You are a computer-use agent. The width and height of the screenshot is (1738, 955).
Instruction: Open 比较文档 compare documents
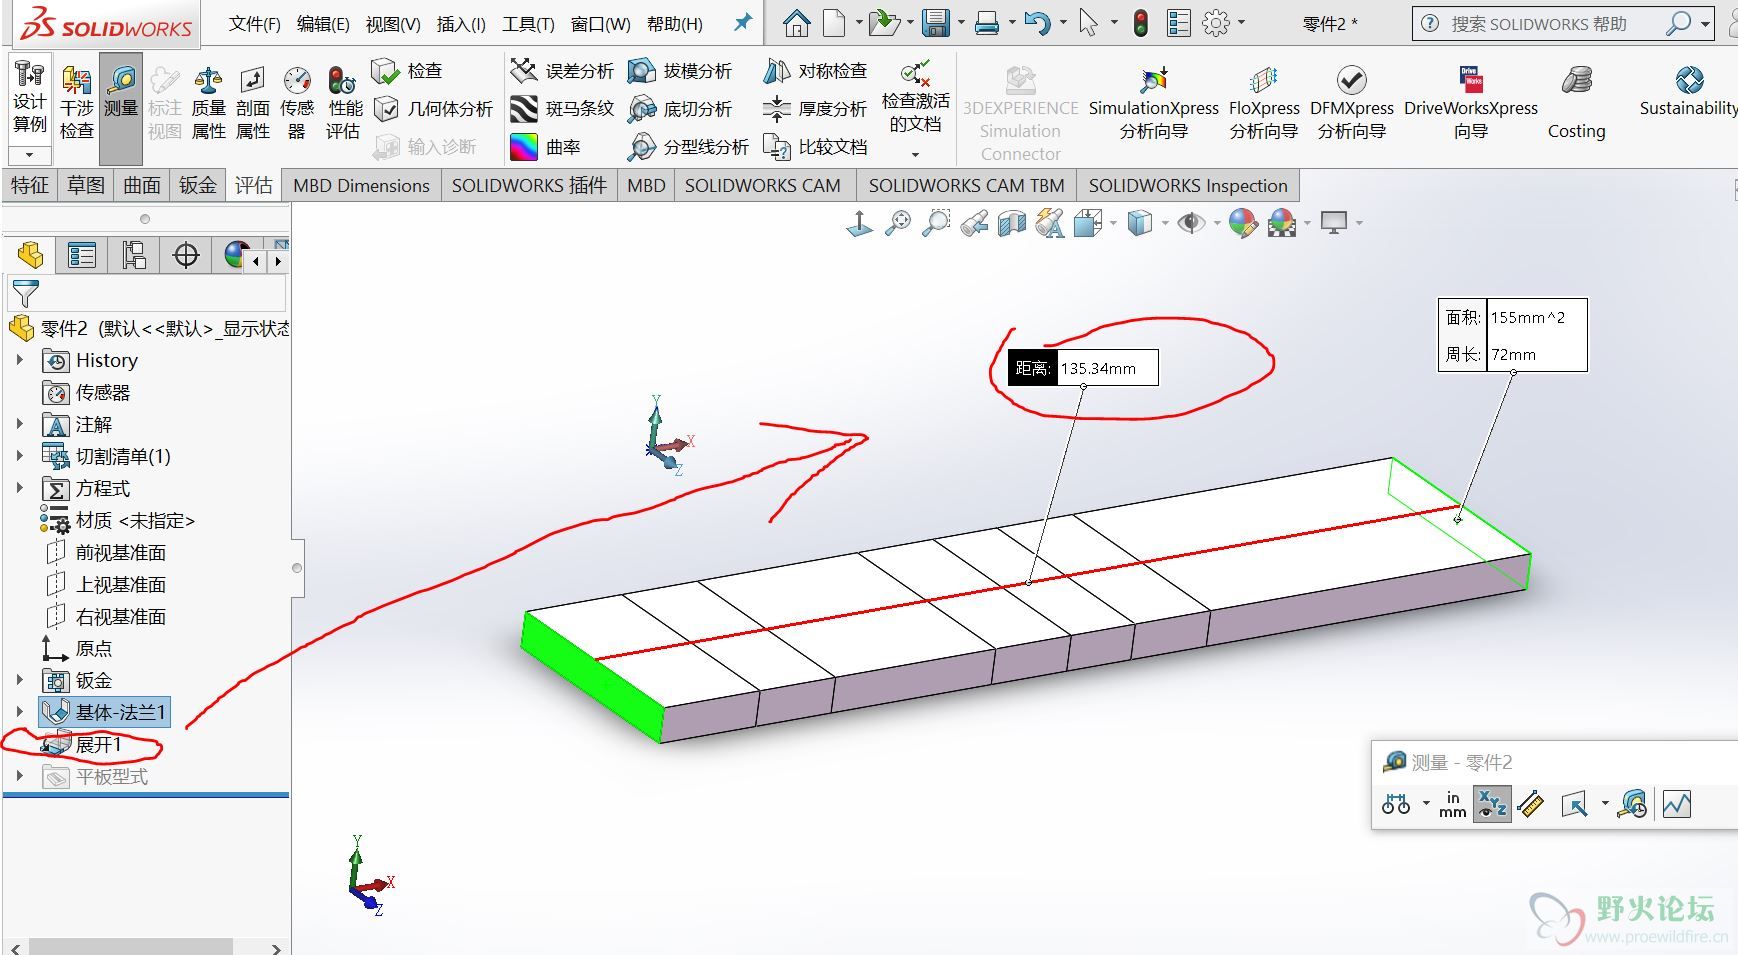click(x=815, y=147)
